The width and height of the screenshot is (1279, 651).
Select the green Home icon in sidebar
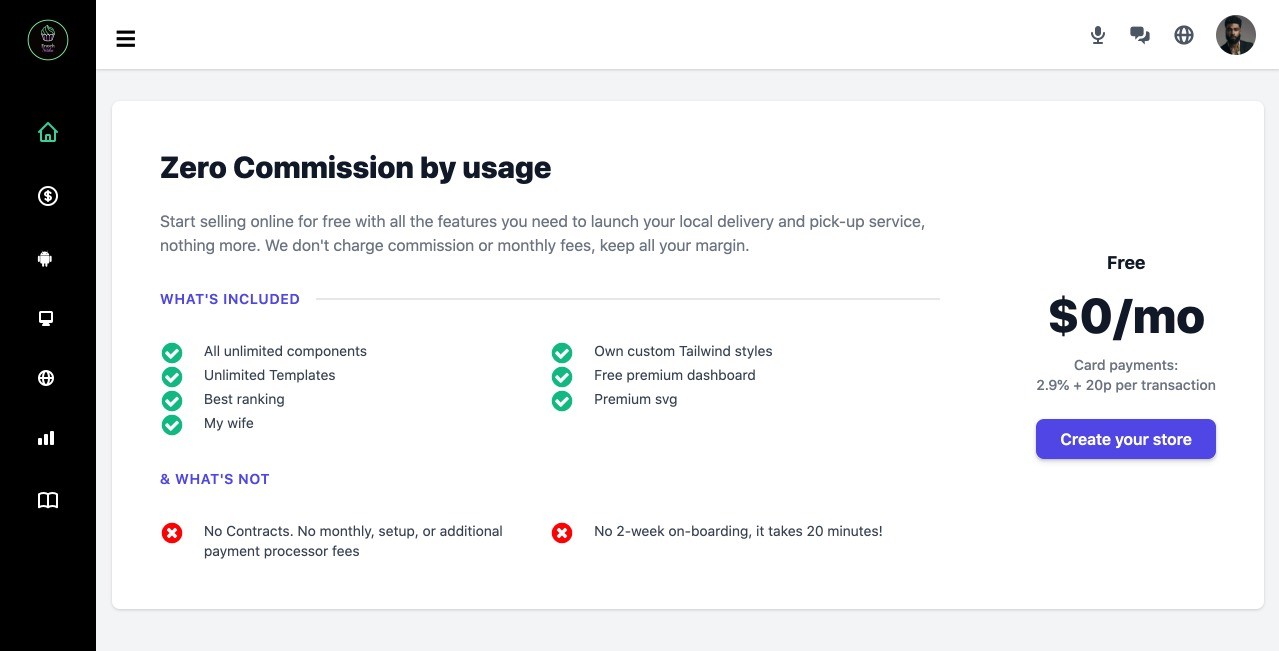click(47, 131)
